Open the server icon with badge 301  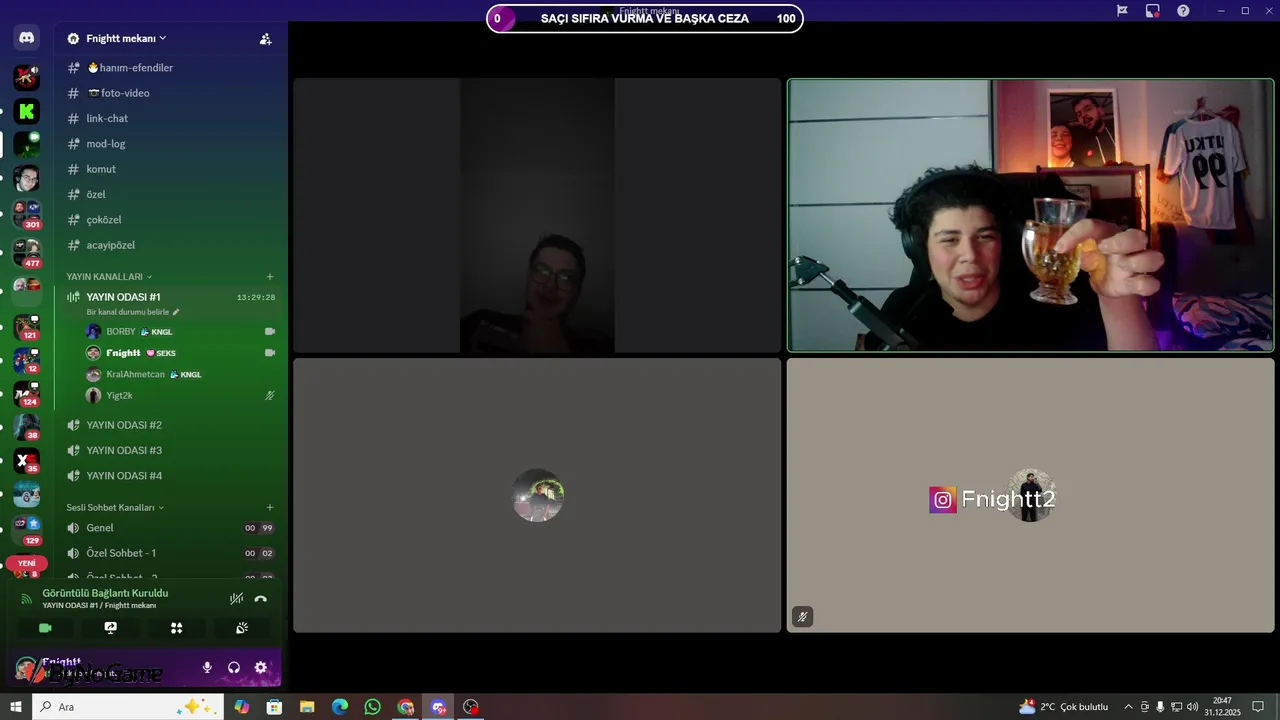pos(27,213)
